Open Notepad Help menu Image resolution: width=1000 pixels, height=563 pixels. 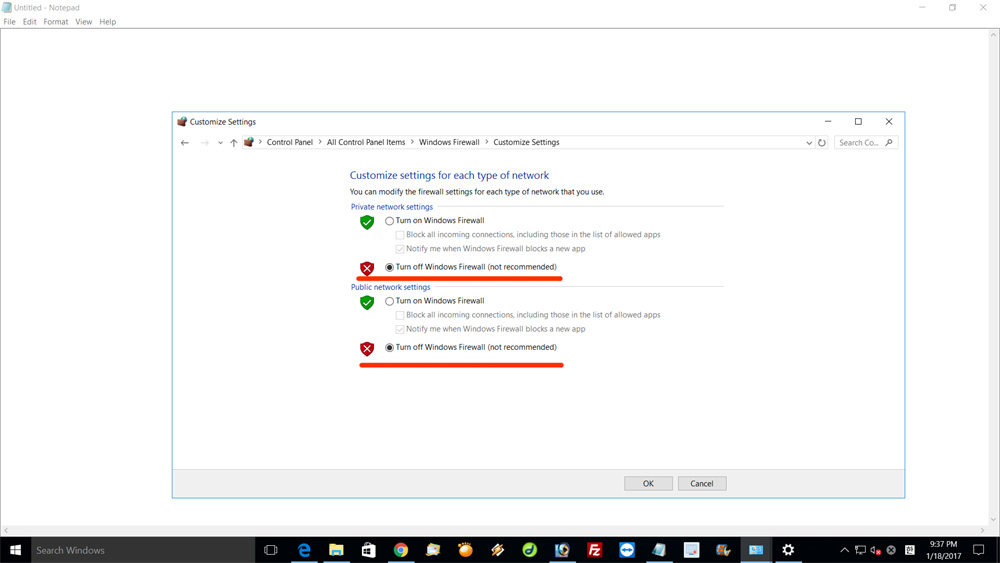[x=108, y=22]
